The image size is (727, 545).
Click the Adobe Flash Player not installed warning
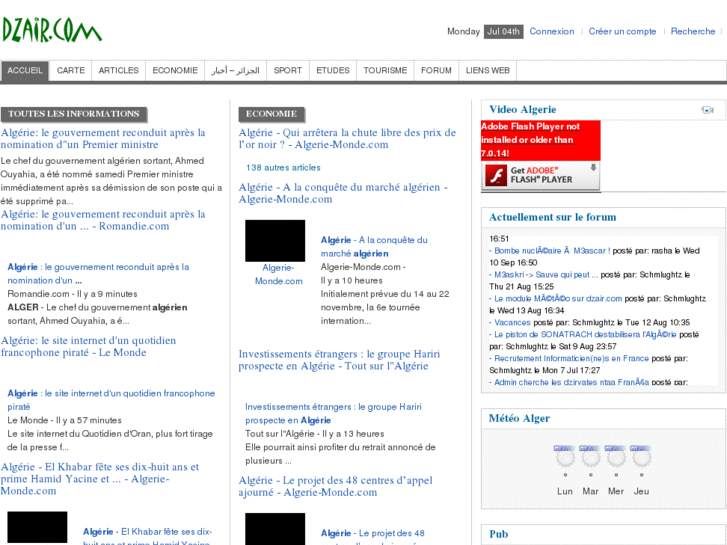[x=541, y=140]
